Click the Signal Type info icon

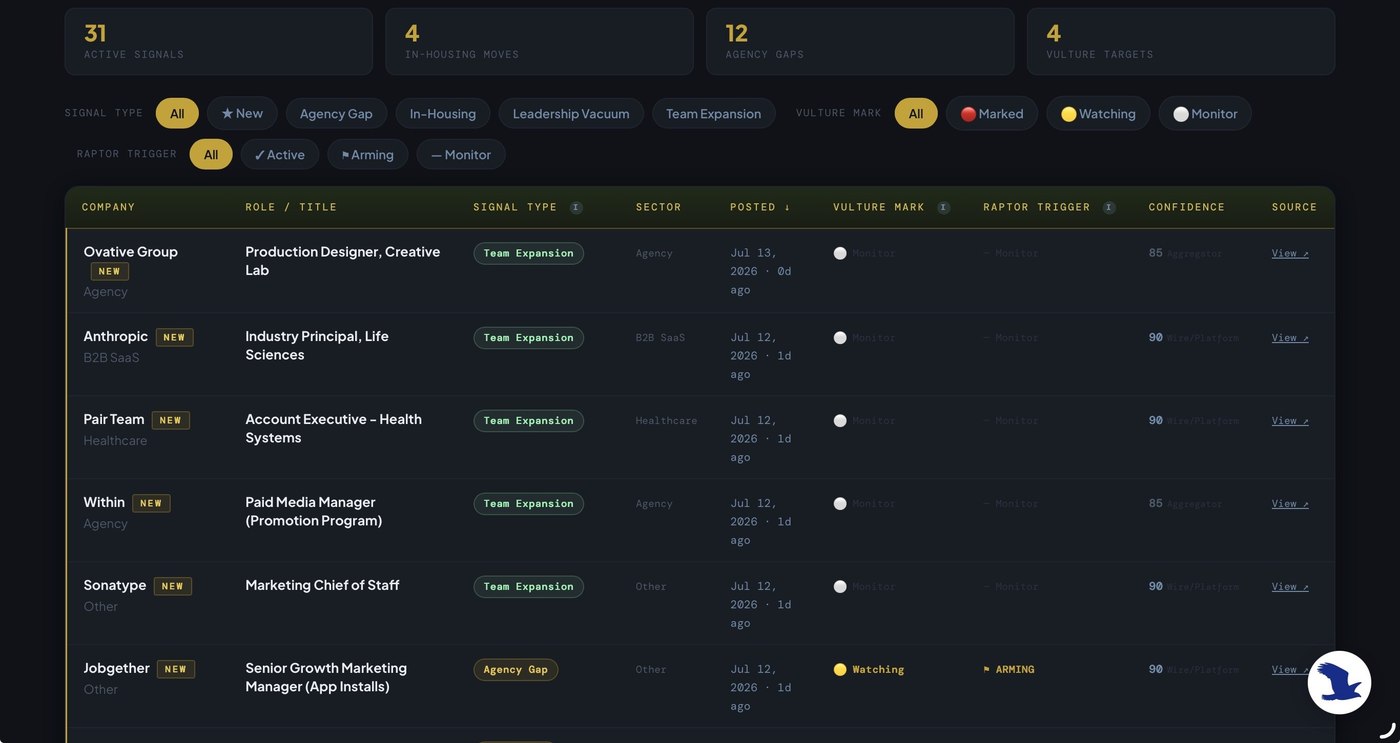pos(576,207)
